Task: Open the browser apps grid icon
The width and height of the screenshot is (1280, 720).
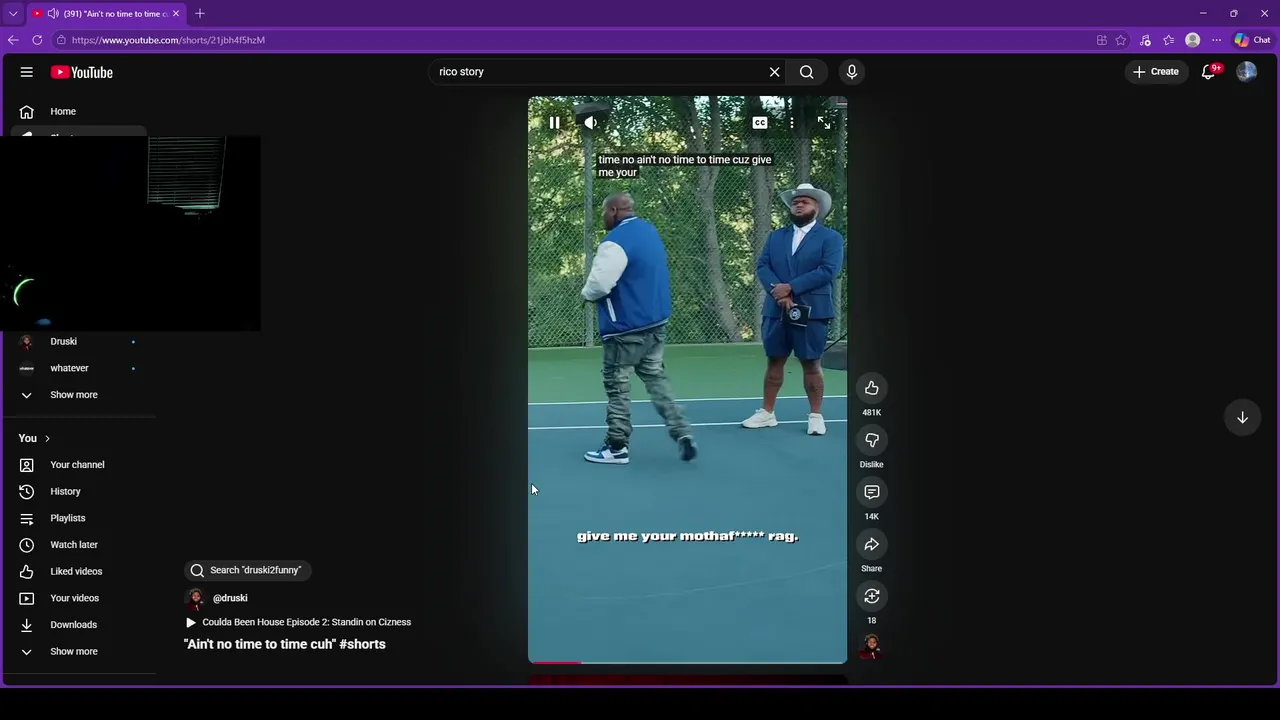Action: [x=1102, y=40]
